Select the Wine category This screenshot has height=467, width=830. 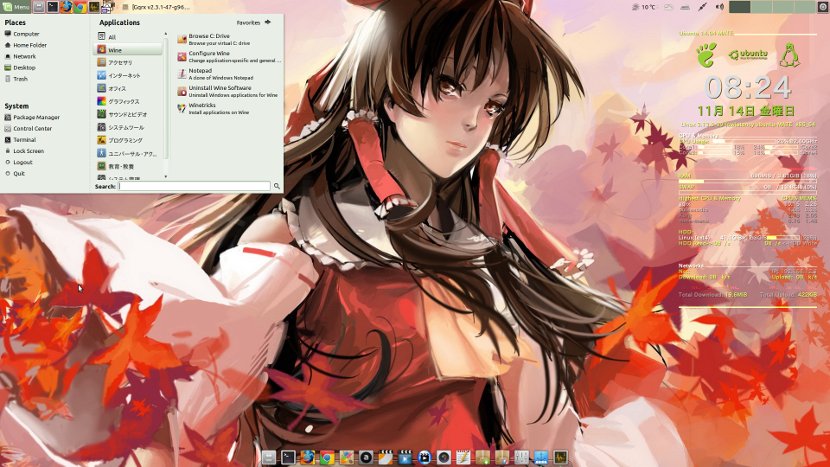[129, 49]
